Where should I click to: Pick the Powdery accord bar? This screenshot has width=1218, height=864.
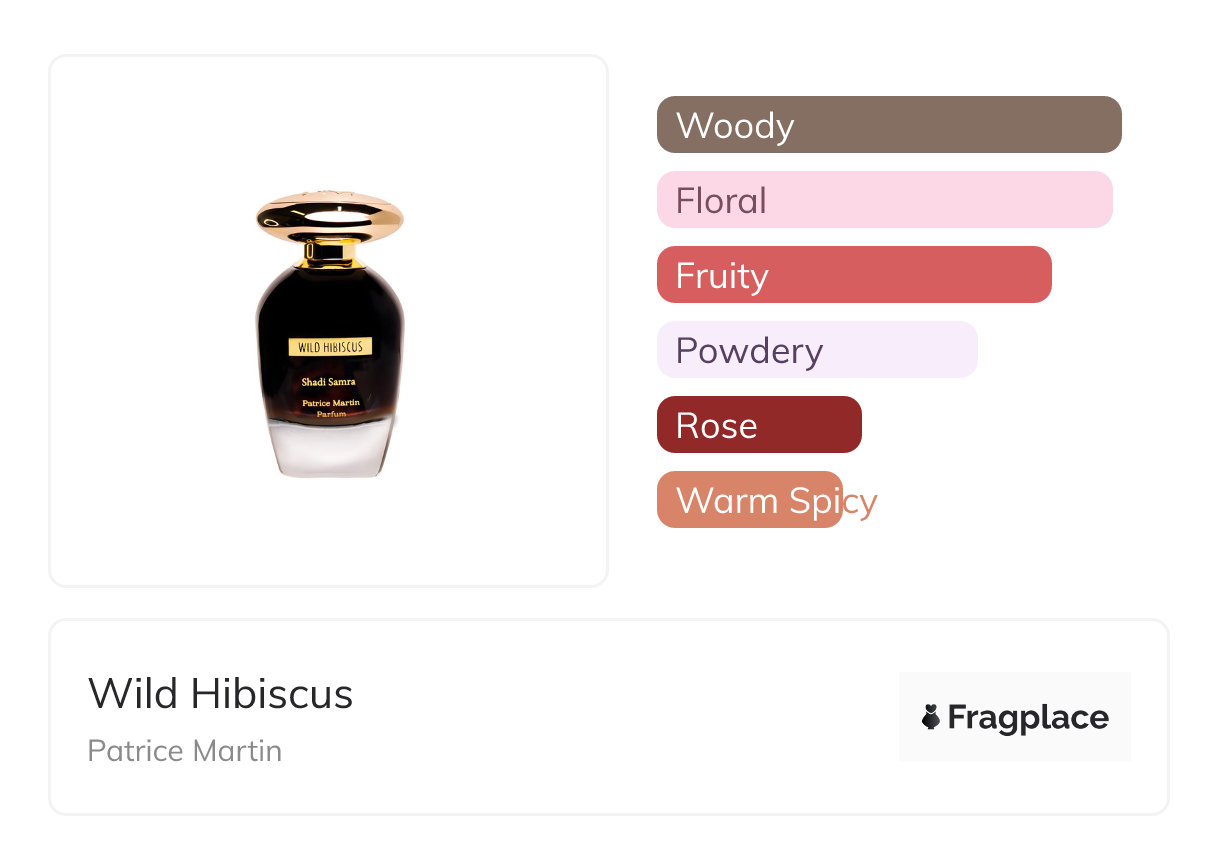click(x=816, y=350)
